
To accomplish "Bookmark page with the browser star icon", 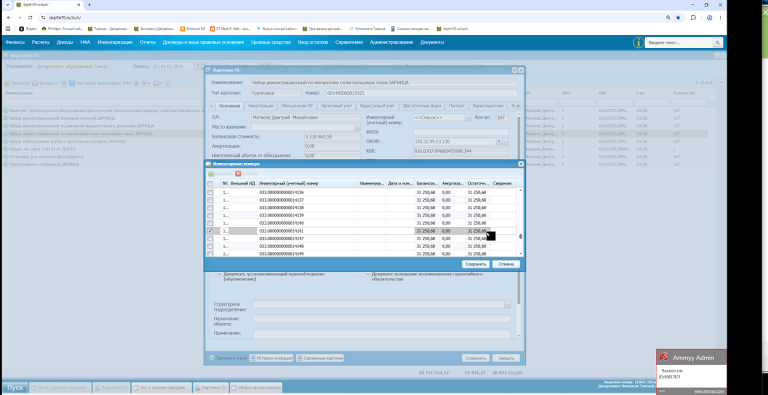I will point(678,18).
